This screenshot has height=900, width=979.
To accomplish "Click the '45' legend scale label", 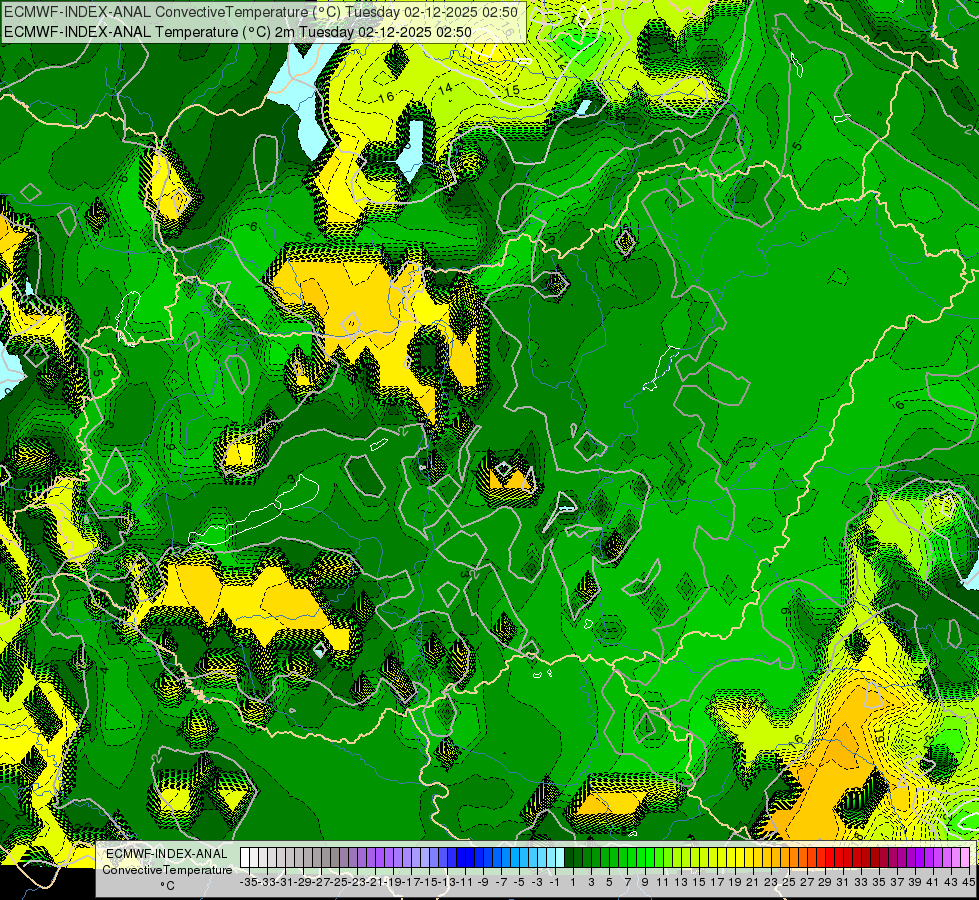I will (968, 882).
